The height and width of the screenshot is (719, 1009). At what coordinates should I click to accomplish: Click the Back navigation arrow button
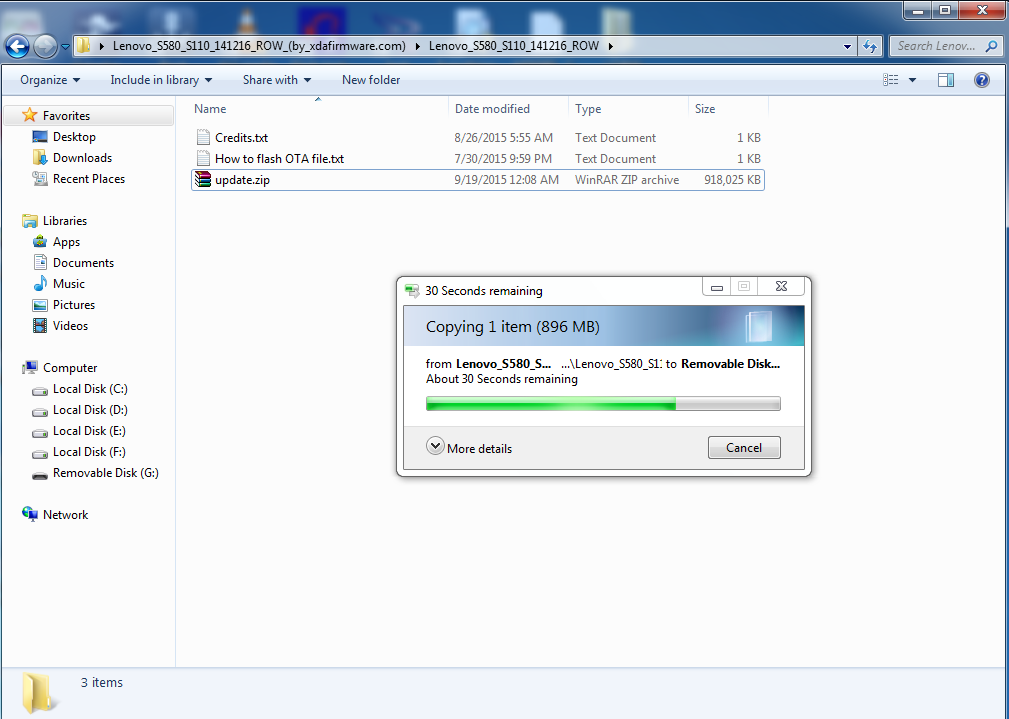point(17,46)
